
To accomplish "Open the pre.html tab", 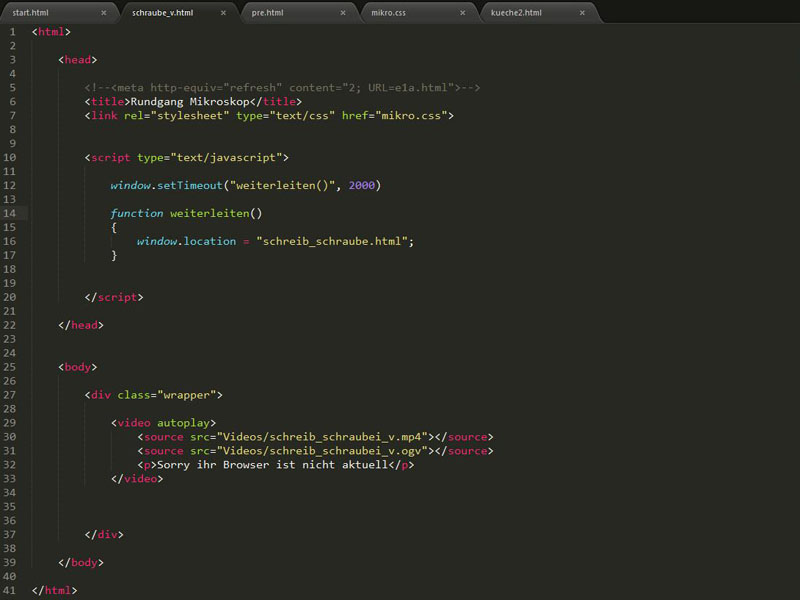I will point(267,13).
